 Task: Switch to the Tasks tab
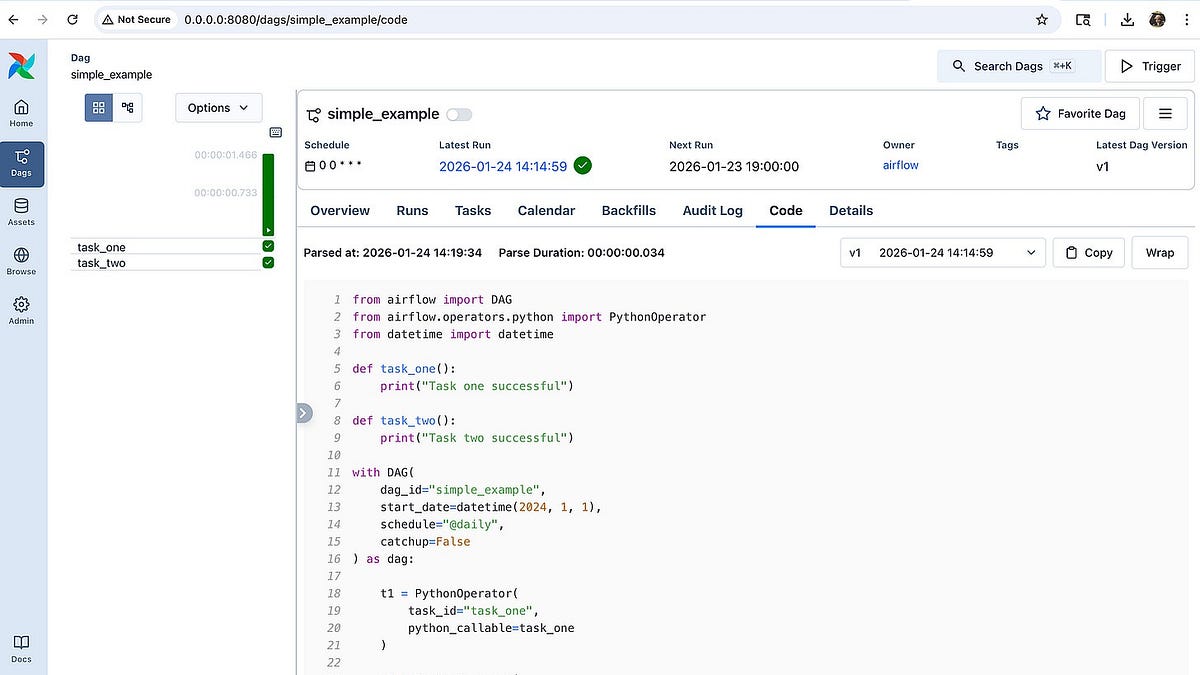(x=473, y=210)
